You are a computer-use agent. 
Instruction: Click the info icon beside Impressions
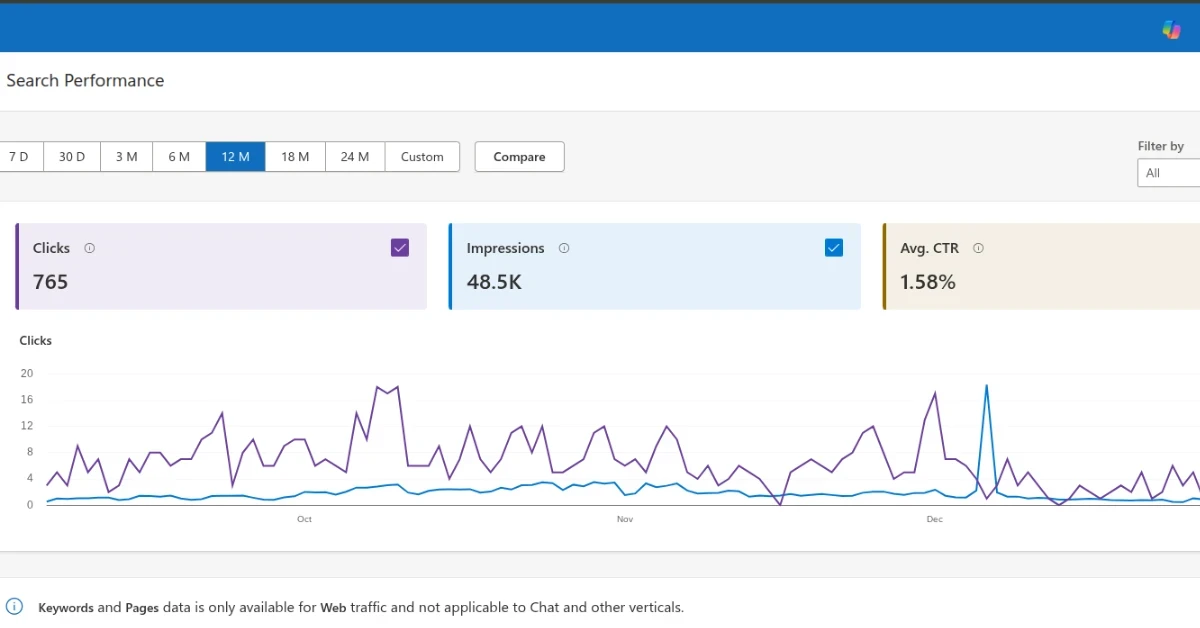coord(564,248)
